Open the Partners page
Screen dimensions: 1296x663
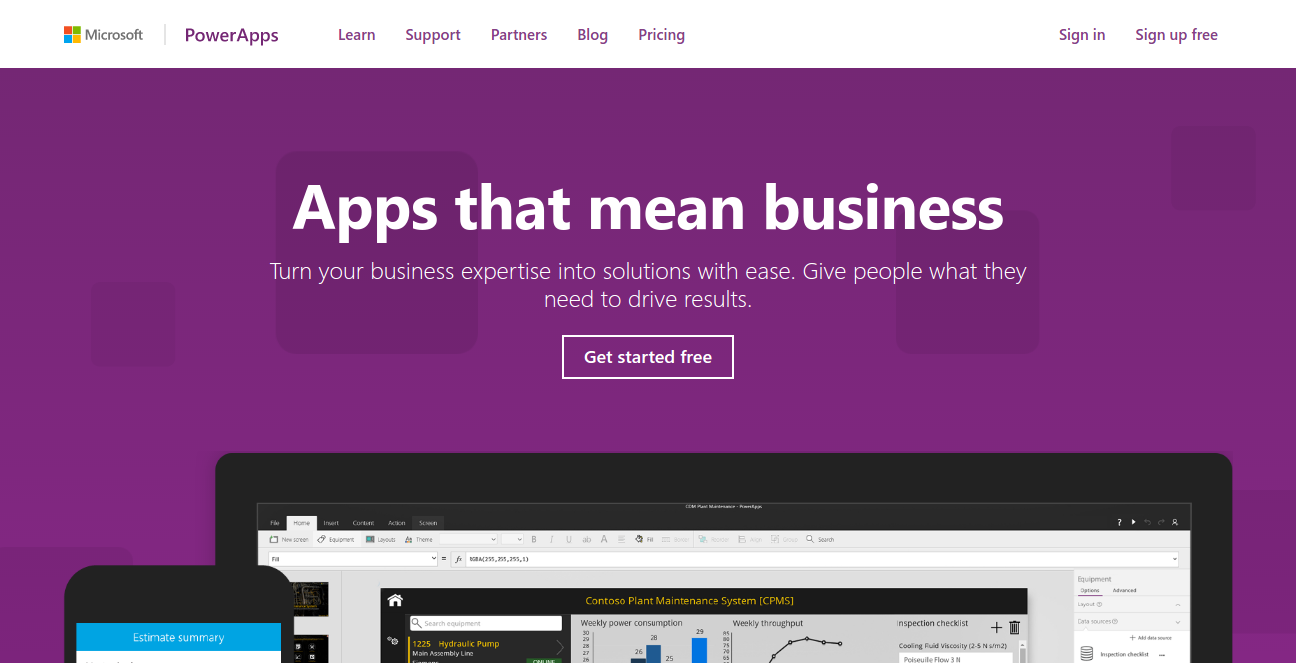click(519, 35)
